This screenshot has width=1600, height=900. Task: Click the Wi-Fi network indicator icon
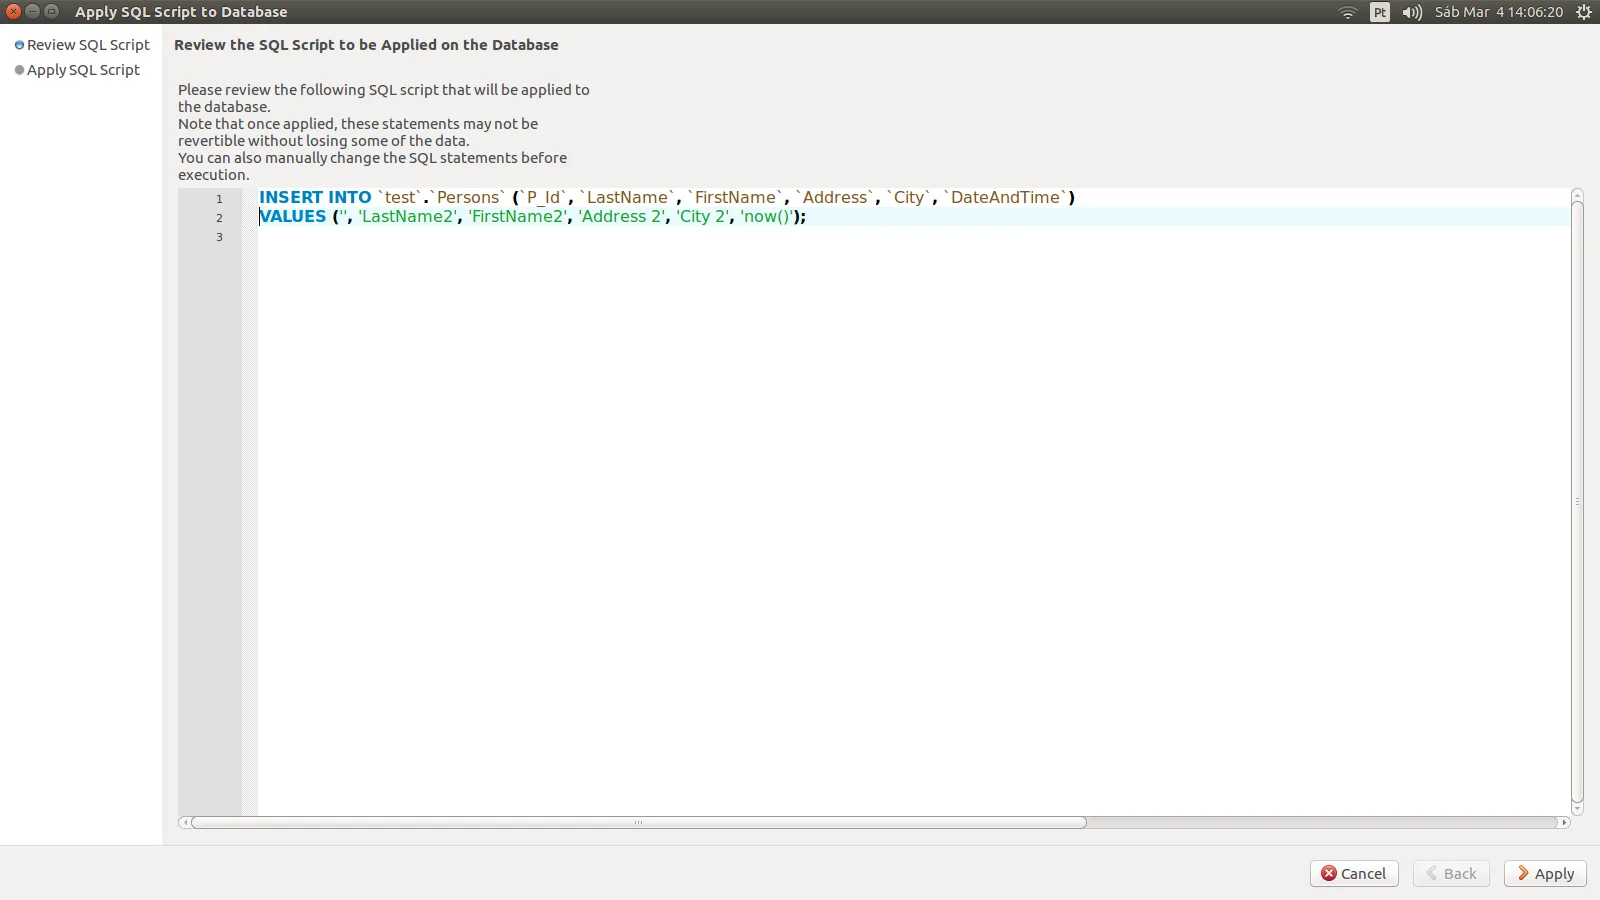click(x=1347, y=12)
